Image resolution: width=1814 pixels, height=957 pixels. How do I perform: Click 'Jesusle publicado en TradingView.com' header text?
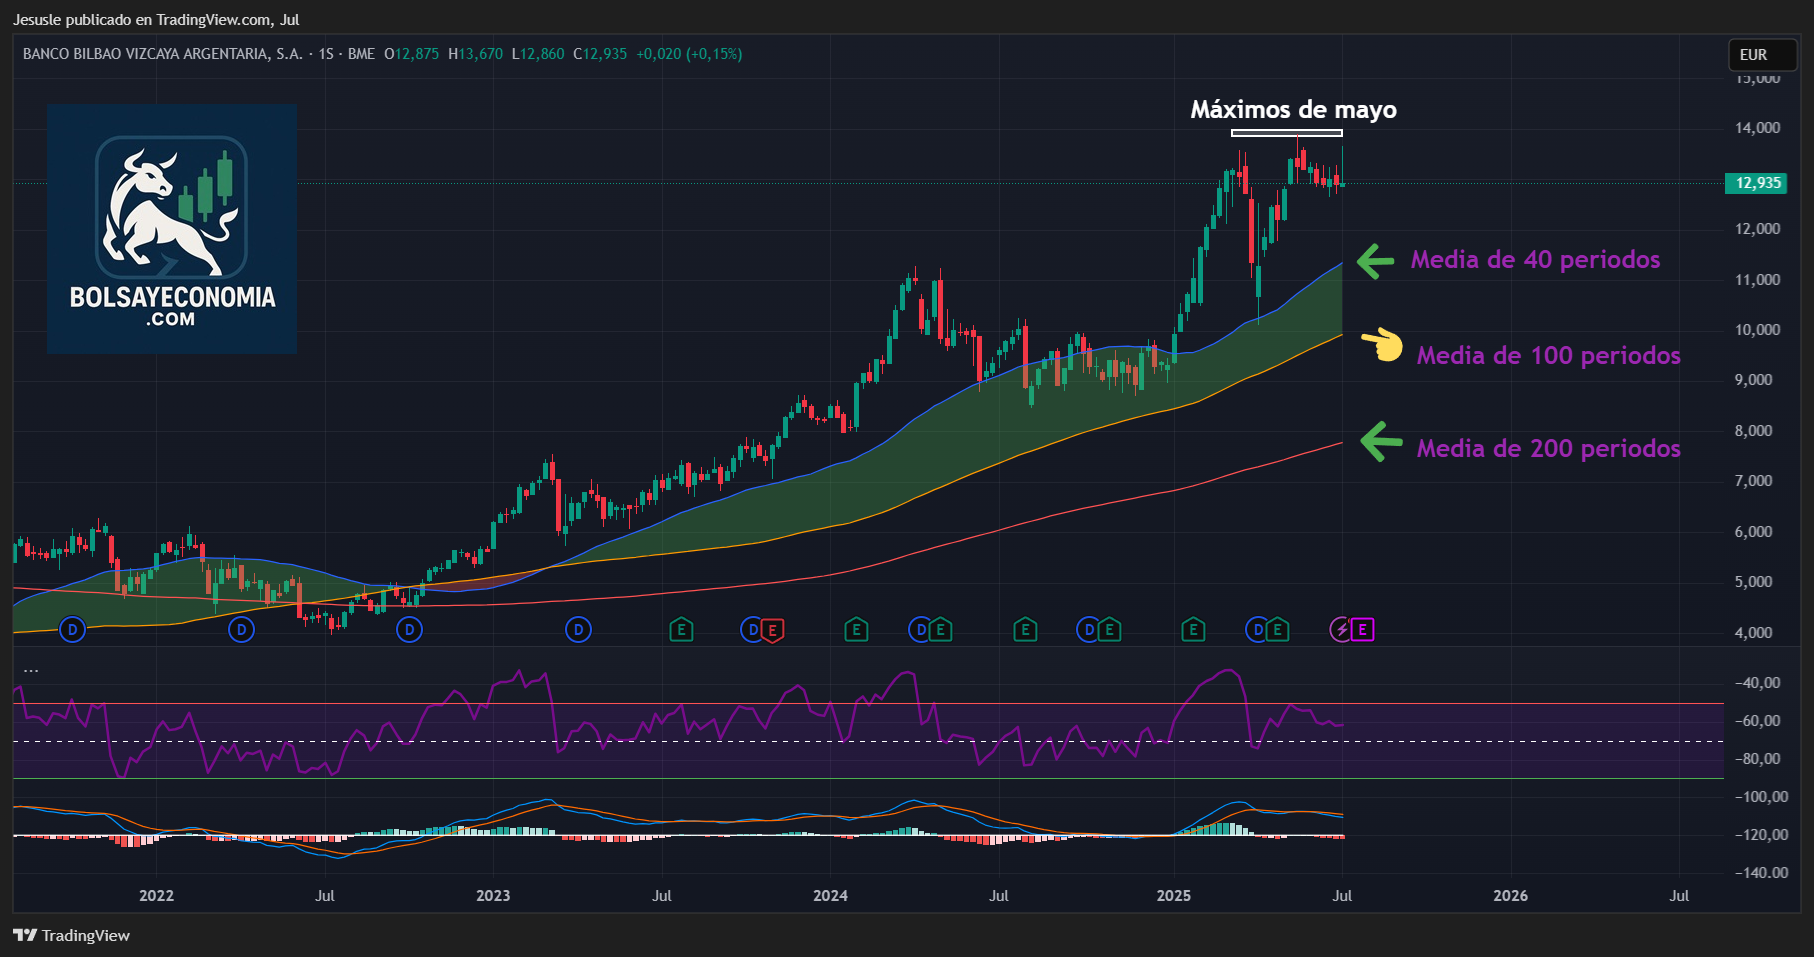pyautogui.click(x=142, y=20)
